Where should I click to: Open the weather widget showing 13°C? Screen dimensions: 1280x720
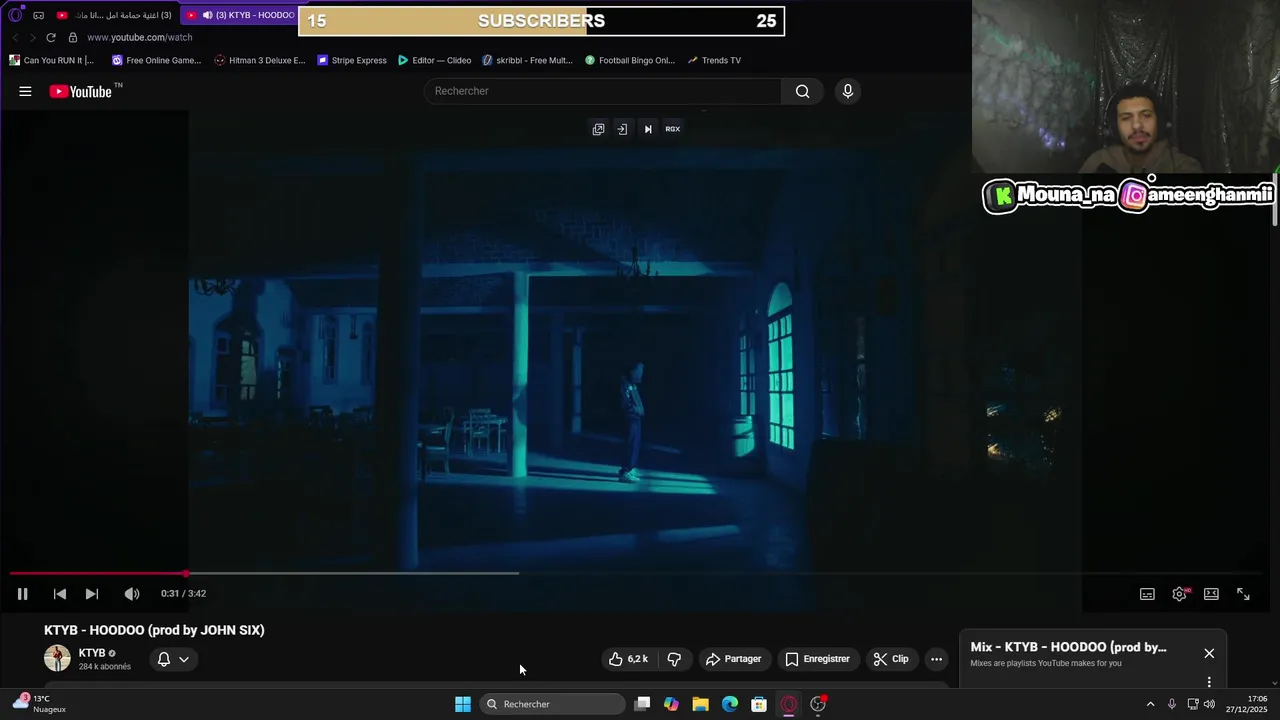pos(40,704)
